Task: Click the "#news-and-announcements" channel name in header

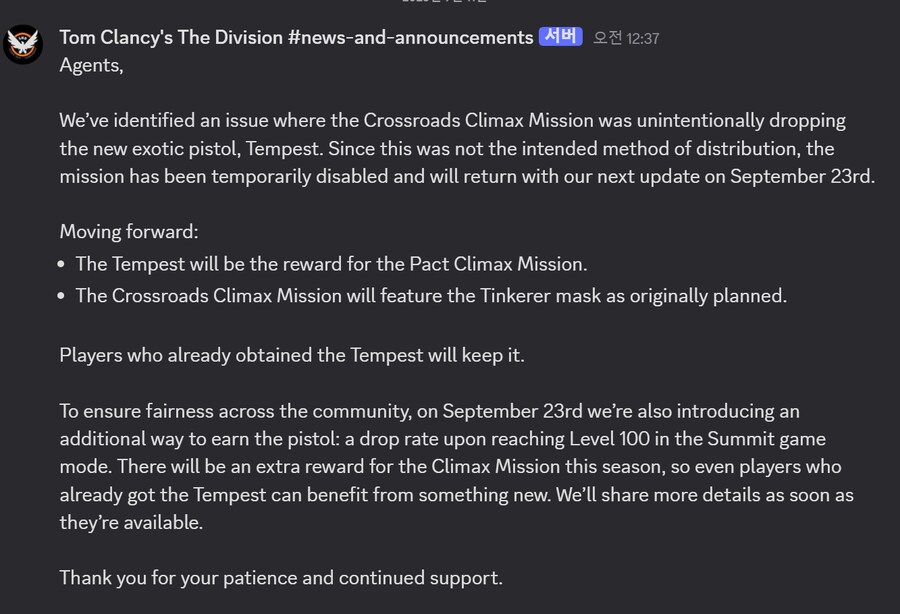Action: click(x=410, y=37)
